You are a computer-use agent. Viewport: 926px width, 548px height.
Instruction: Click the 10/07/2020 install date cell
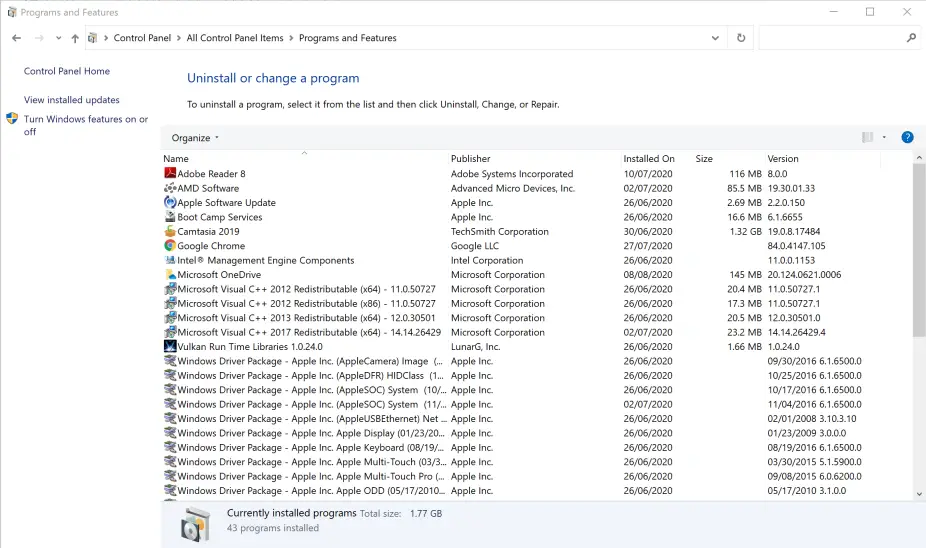click(x=648, y=174)
